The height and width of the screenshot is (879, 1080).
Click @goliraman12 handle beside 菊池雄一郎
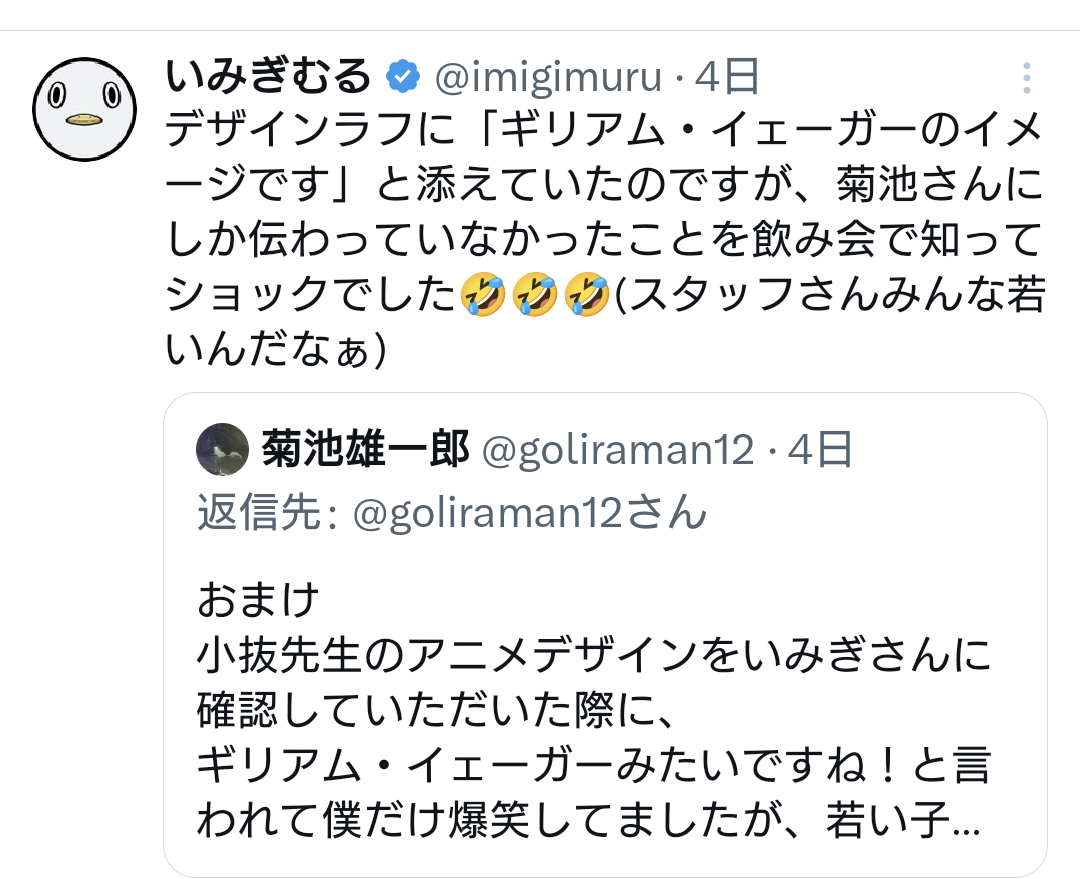tap(617, 450)
